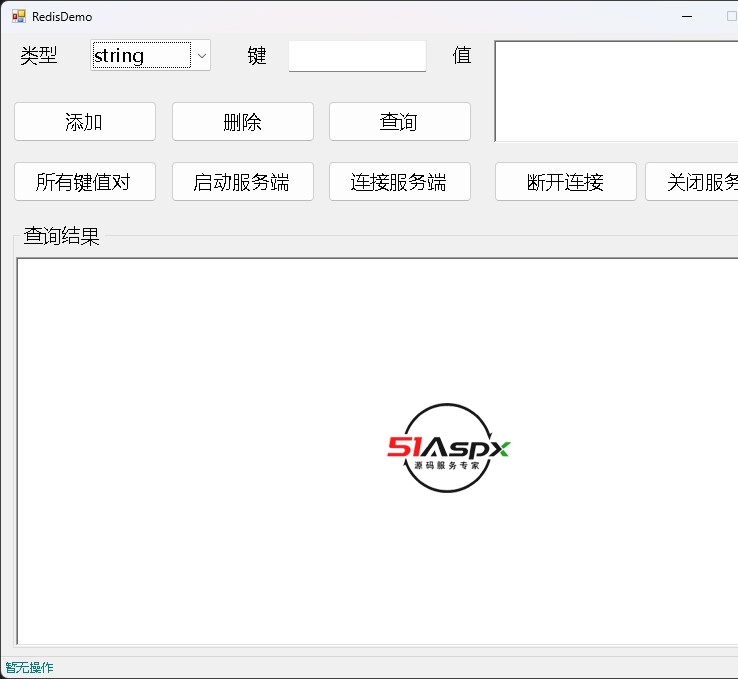738x679 pixels.
Task: Click the 启动服务端 button
Action: [x=243, y=182]
